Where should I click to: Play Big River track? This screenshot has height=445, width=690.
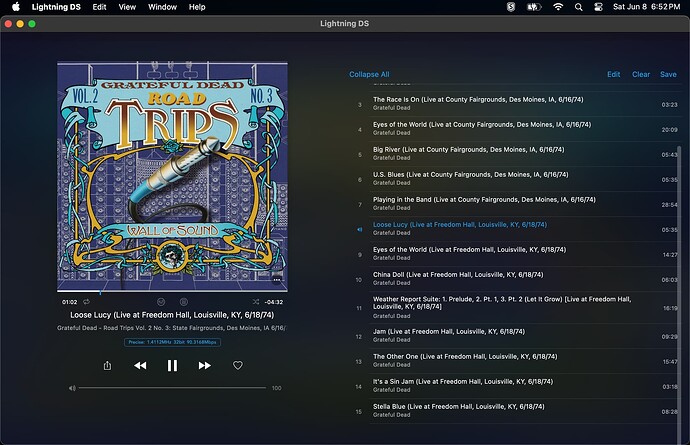[x=517, y=154]
